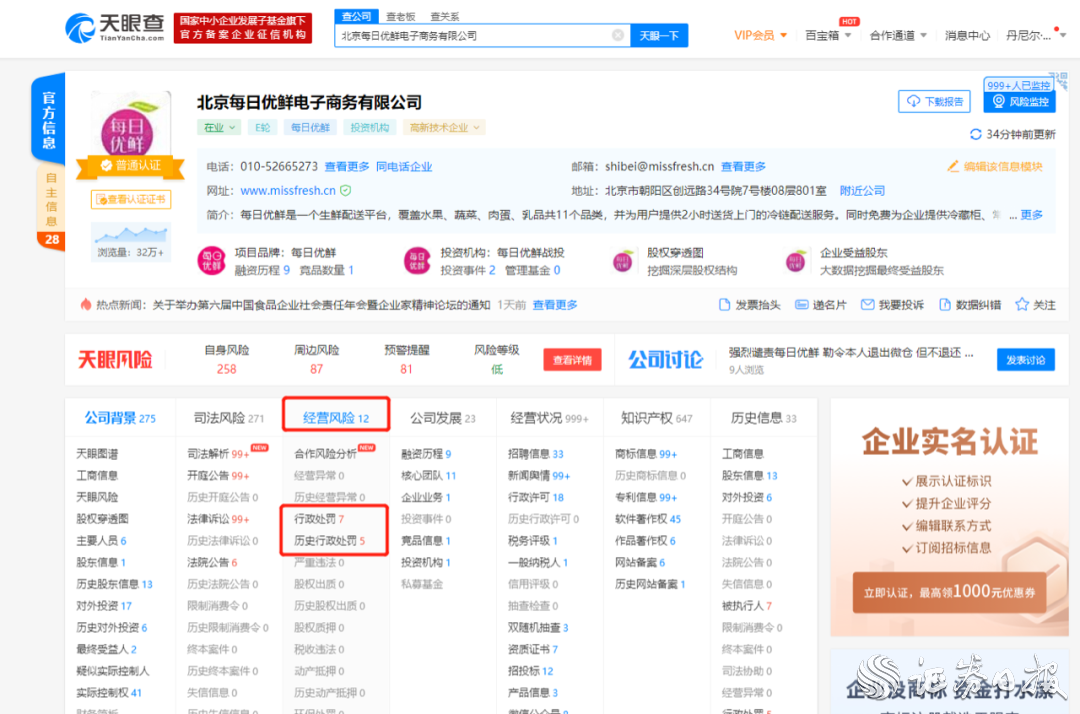Open the 股权穿透图 equity chart icon
Screen dimensions: 1080x714
626,262
